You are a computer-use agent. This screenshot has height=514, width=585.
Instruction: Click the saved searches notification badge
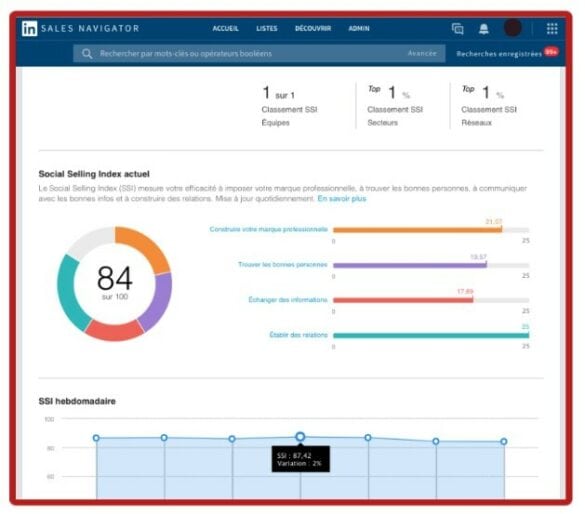tap(551, 51)
